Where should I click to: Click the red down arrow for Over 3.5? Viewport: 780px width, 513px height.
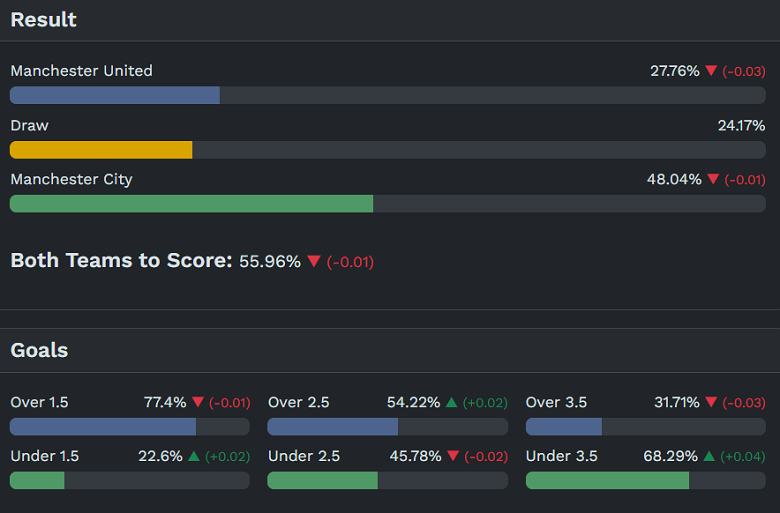710,403
